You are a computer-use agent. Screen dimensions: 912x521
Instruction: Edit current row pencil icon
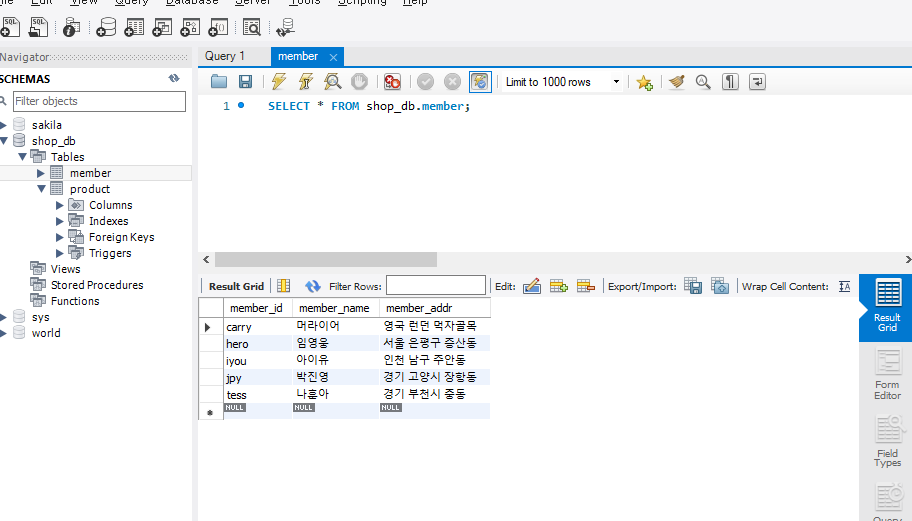click(532, 286)
